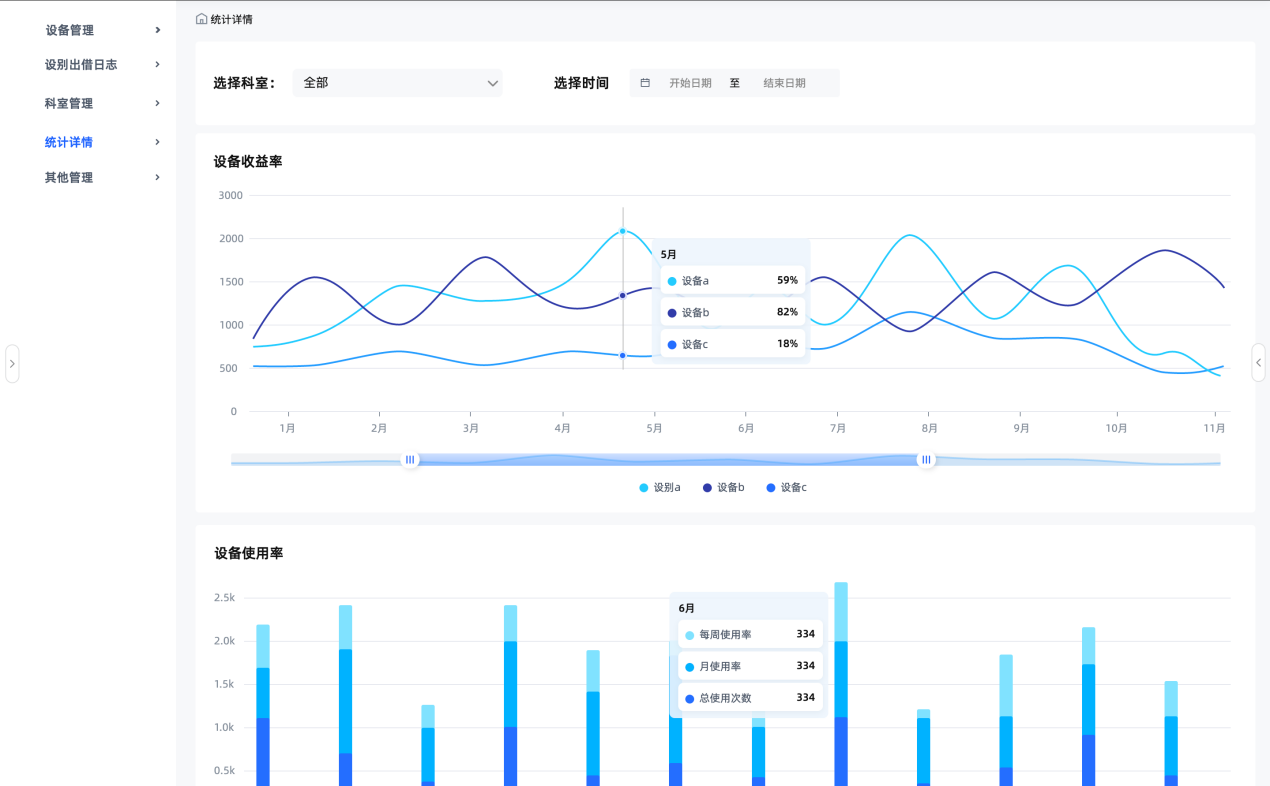Click the home icon in the breadcrumb

click(202, 19)
